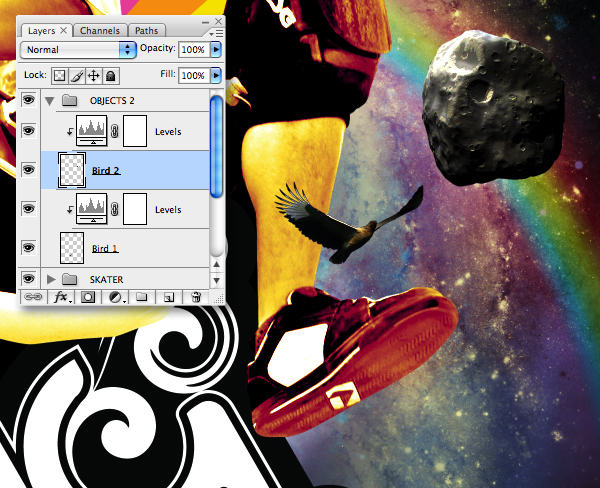Screen dimensions: 600x488
Task: Create new fill or adjustment layer
Action: (116, 297)
